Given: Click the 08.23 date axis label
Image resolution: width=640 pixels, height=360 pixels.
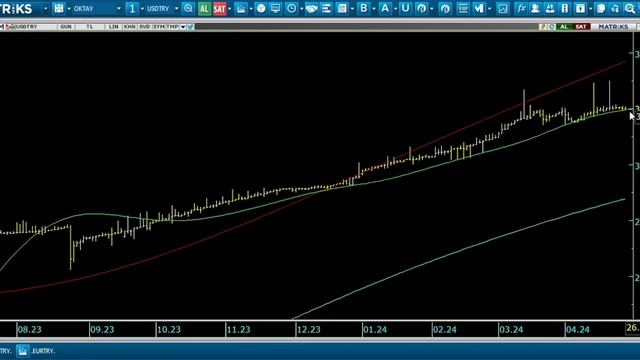Looking at the screenshot, I should 29,329.
